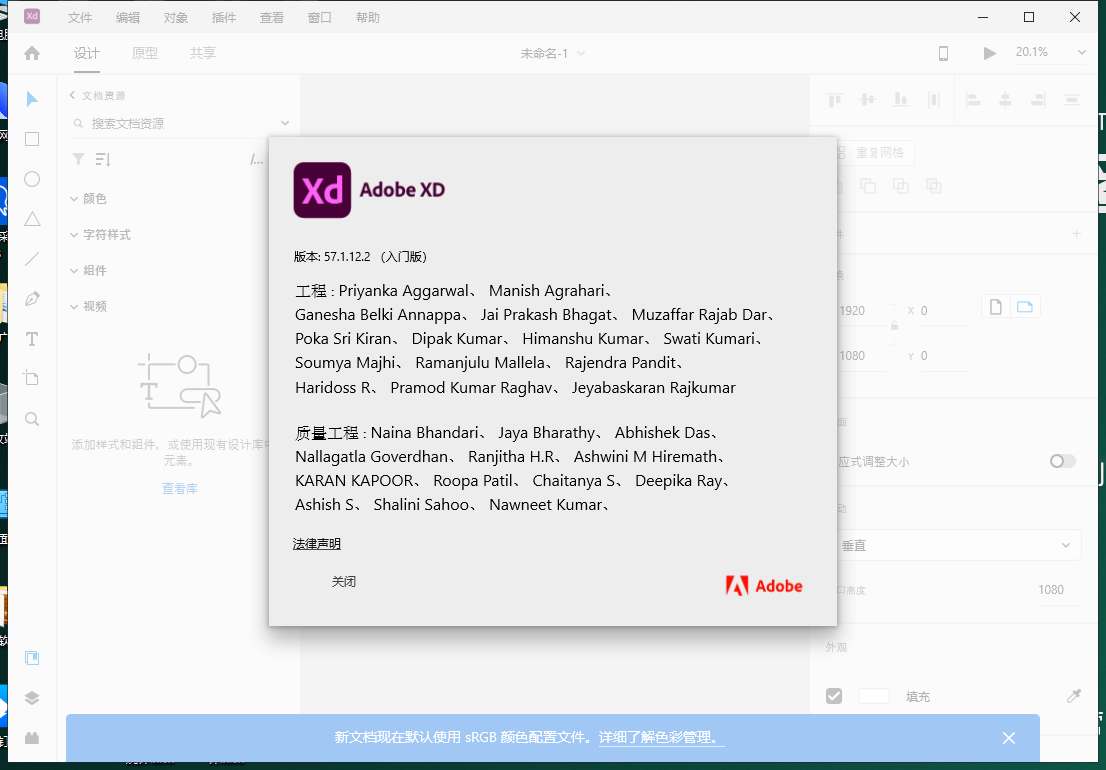This screenshot has height=770, width=1106.
Task: Select the Ellipse tool
Action: tap(32, 179)
